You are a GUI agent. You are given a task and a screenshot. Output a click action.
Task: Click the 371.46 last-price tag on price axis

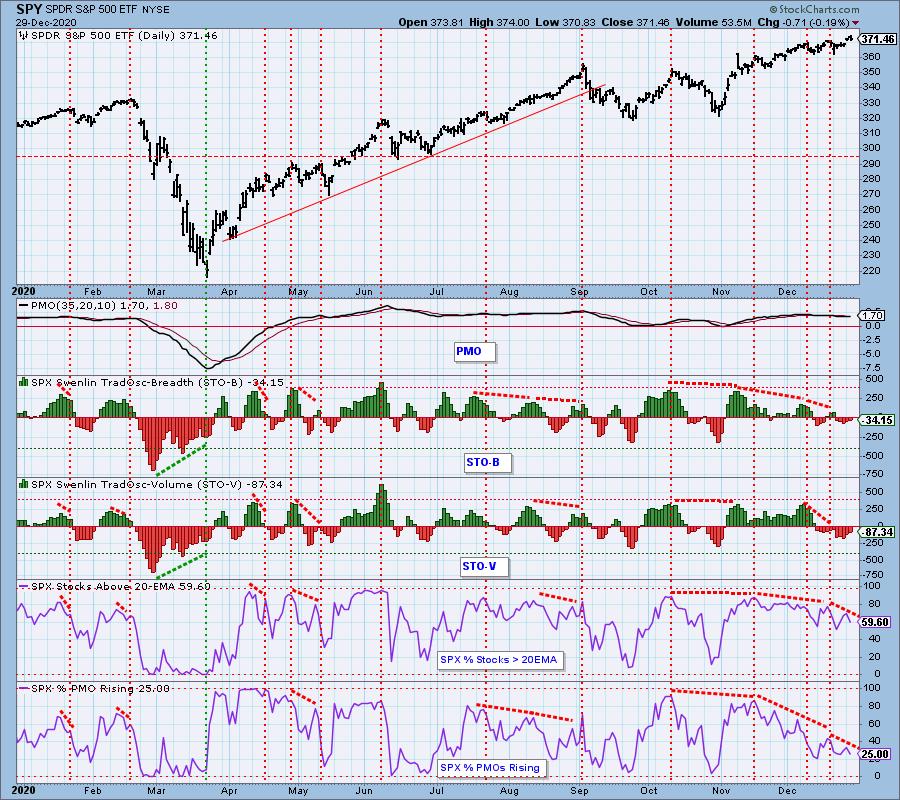coord(878,39)
